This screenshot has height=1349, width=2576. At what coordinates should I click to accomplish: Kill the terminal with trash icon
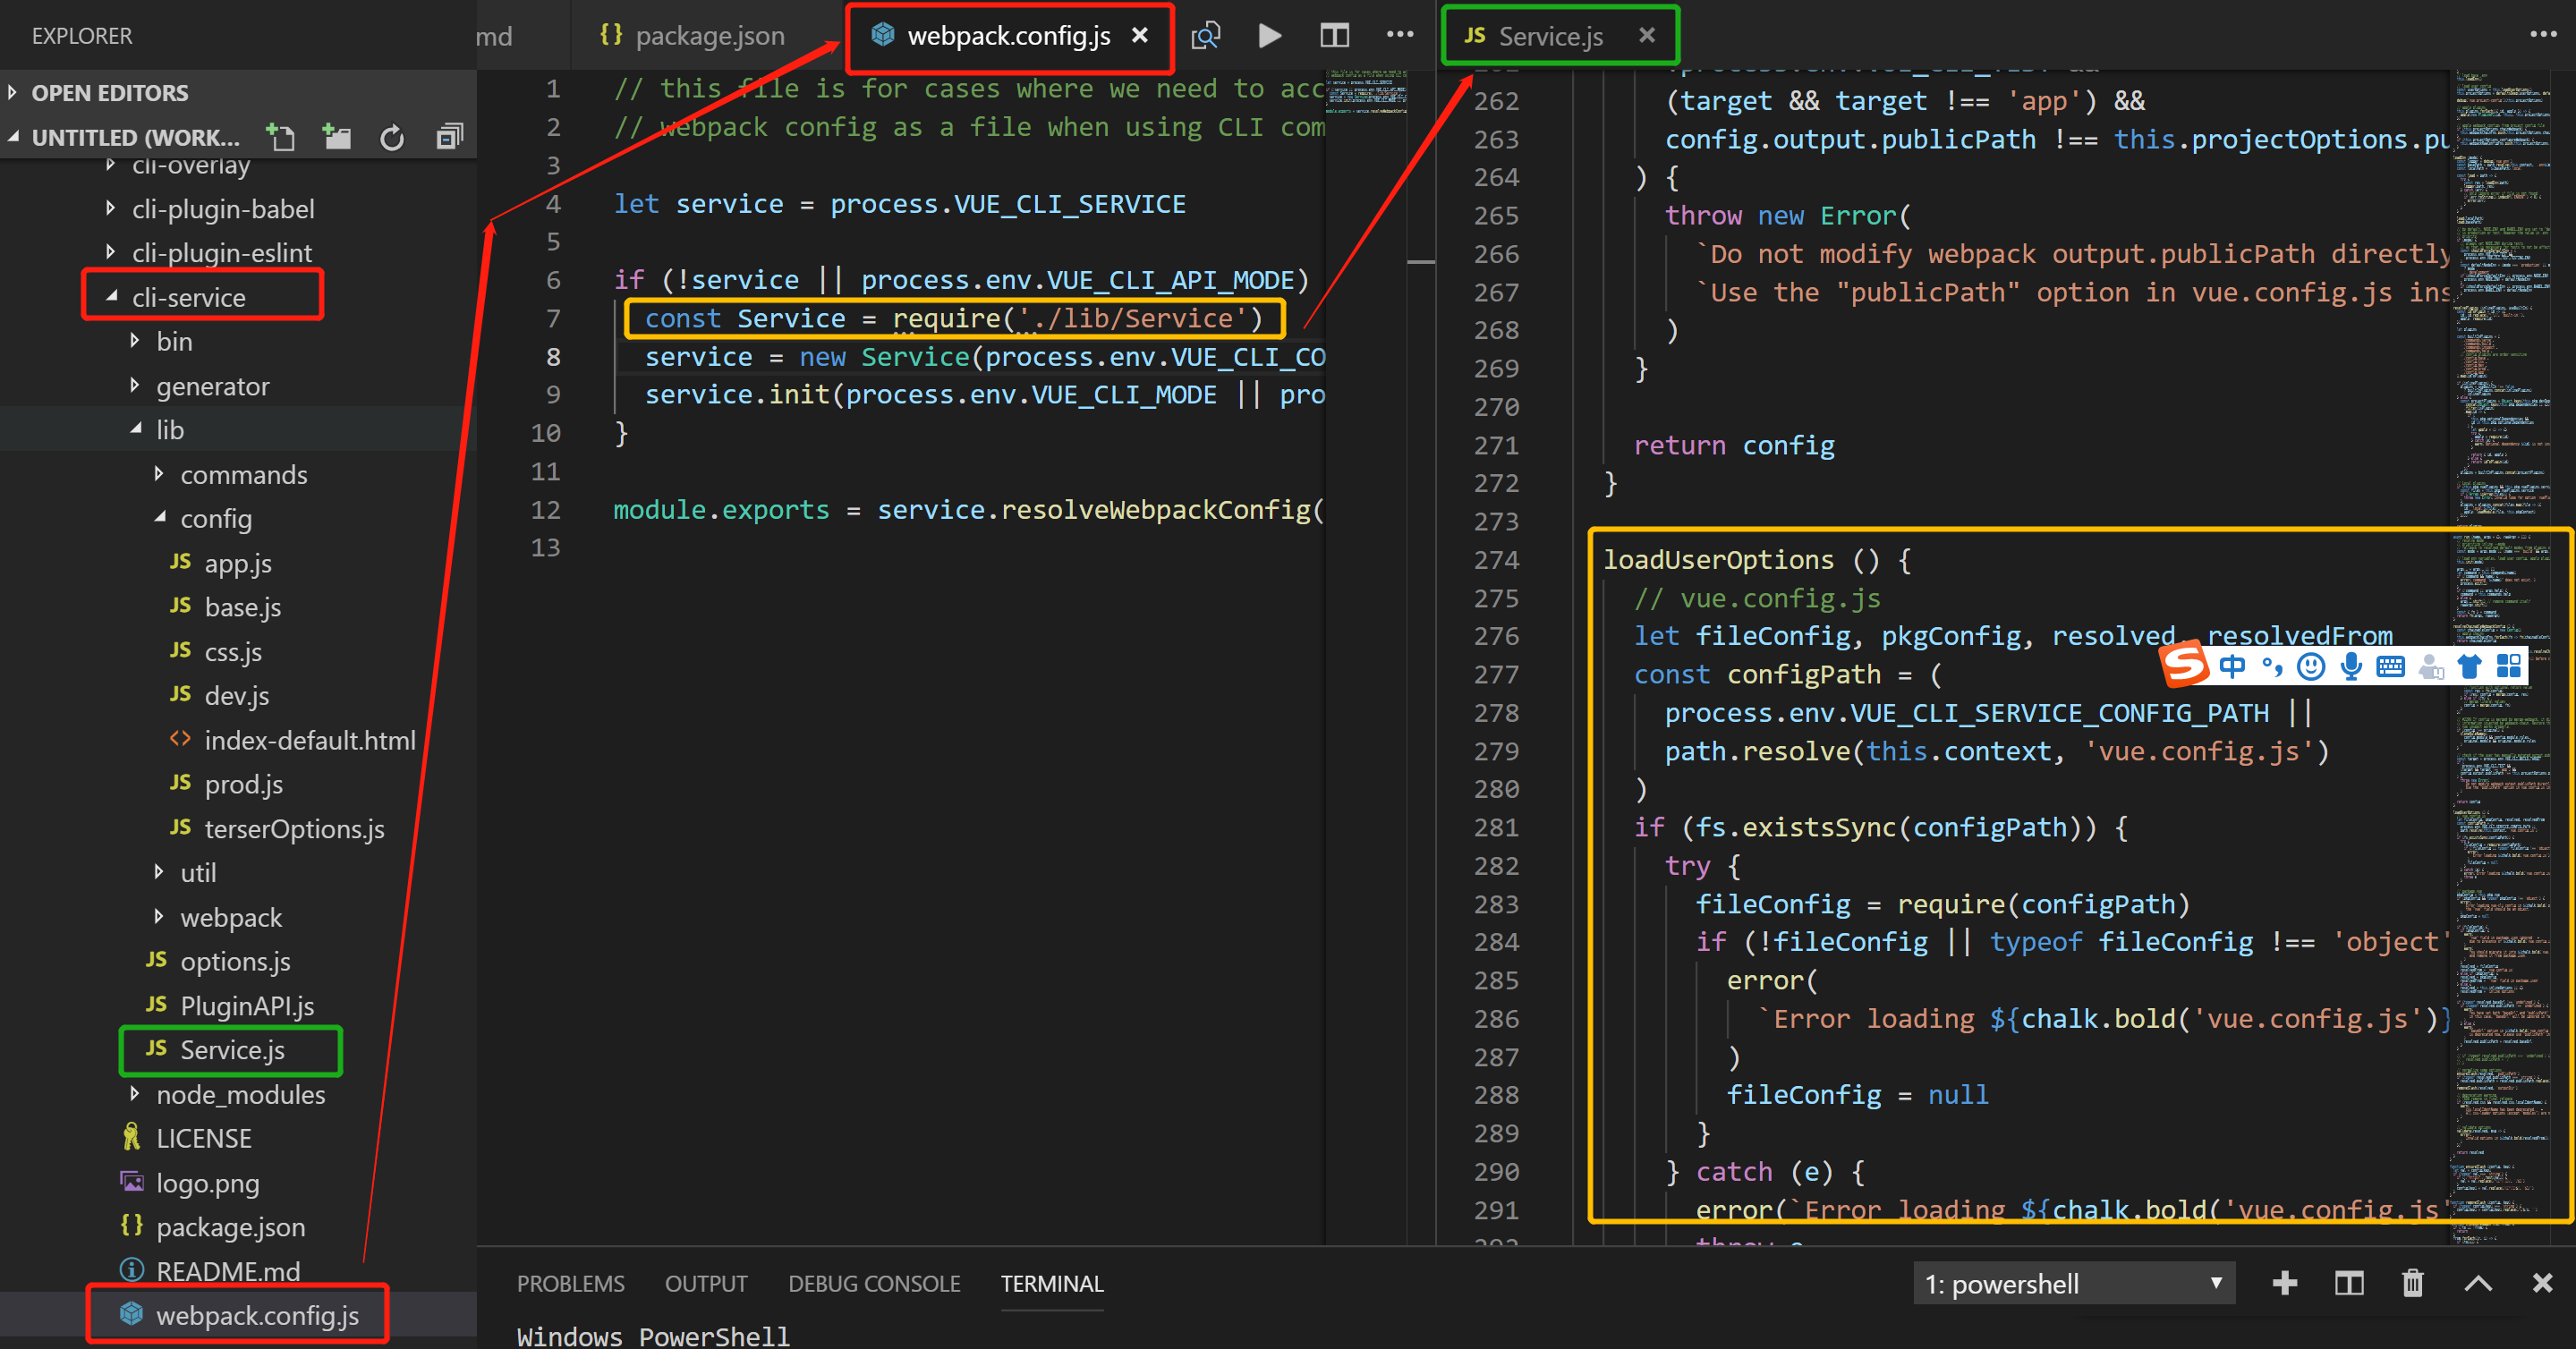coord(2412,1283)
